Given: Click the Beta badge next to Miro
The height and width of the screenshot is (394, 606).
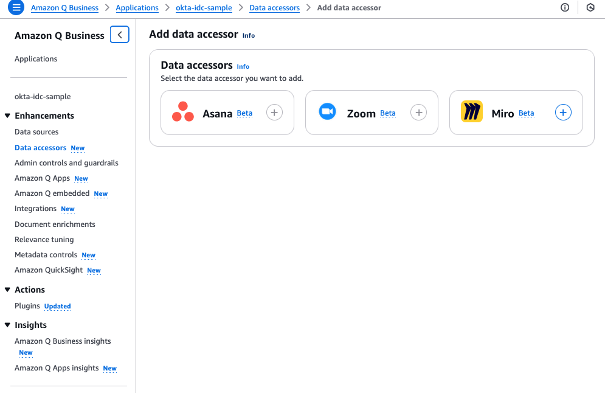Looking at the screenshot, I should tap(526, 113).
